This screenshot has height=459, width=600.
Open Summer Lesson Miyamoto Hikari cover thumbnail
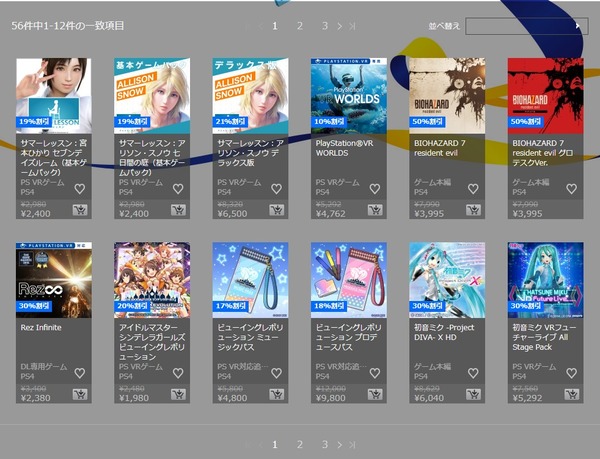click(54, 96)
